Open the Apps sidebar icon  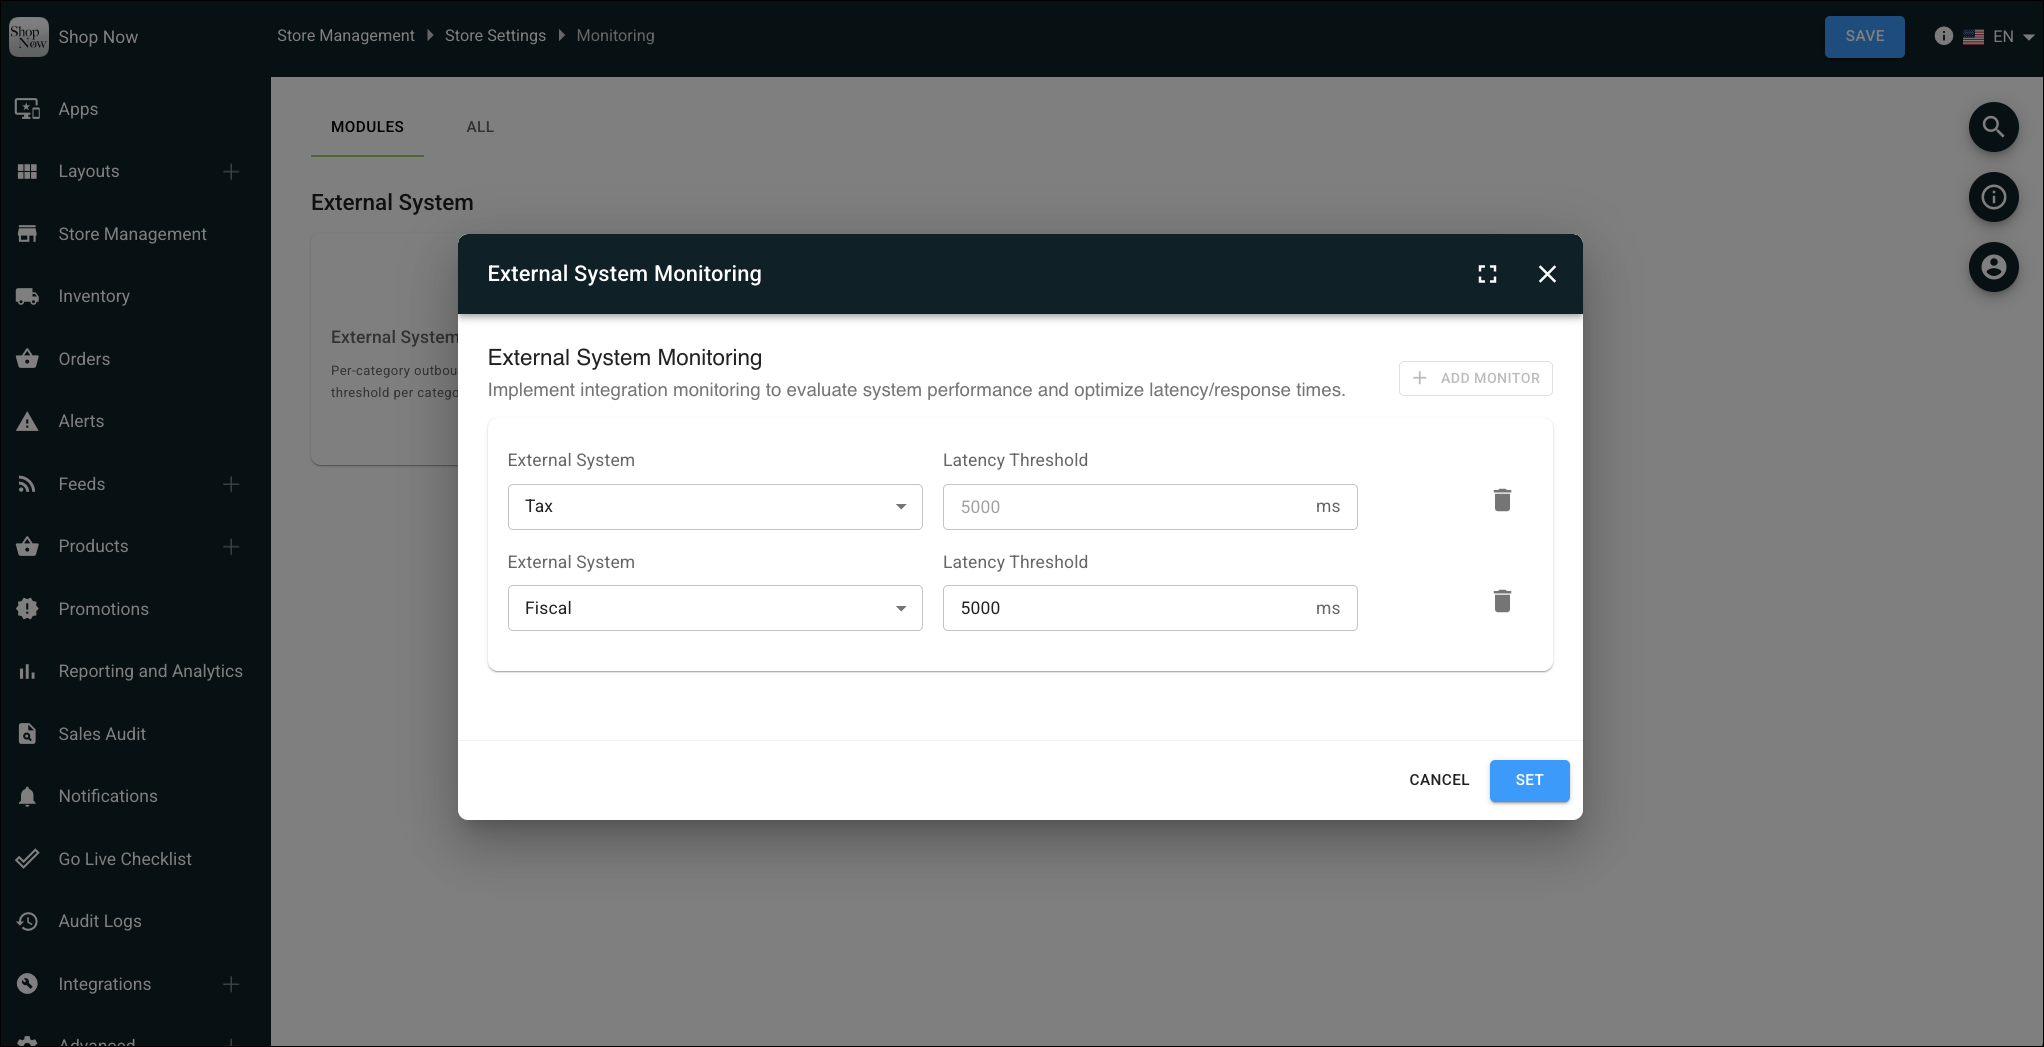(28, 109)
